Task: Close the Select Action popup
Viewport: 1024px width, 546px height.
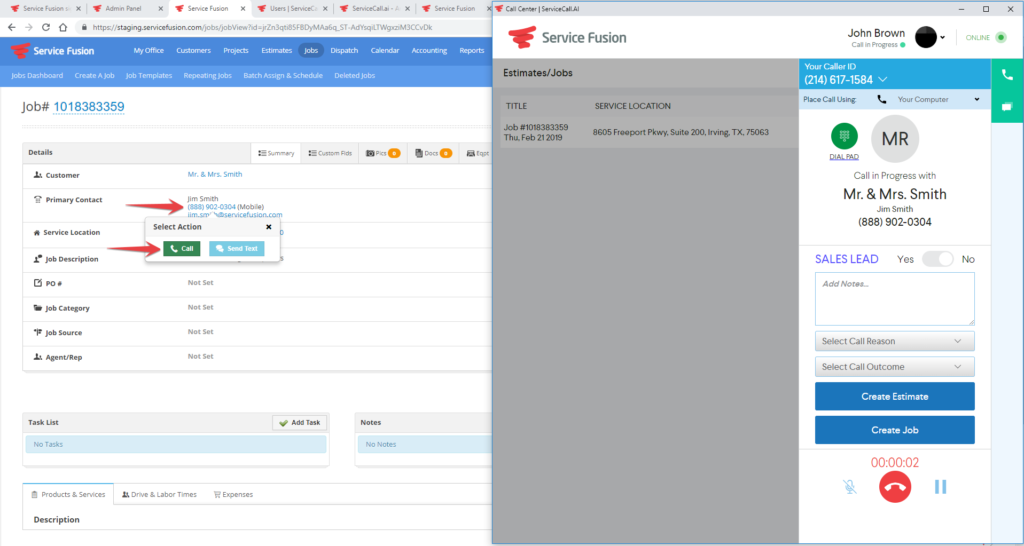Action: (268, 227)
